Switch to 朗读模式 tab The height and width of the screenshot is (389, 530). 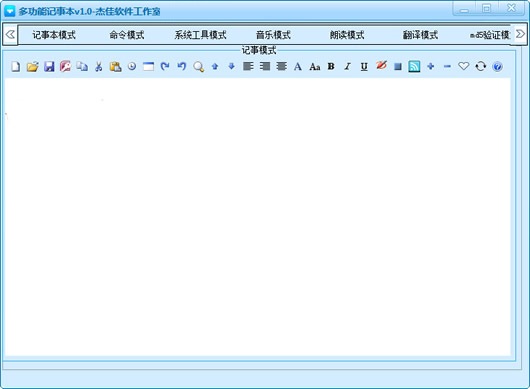(347, 35)
